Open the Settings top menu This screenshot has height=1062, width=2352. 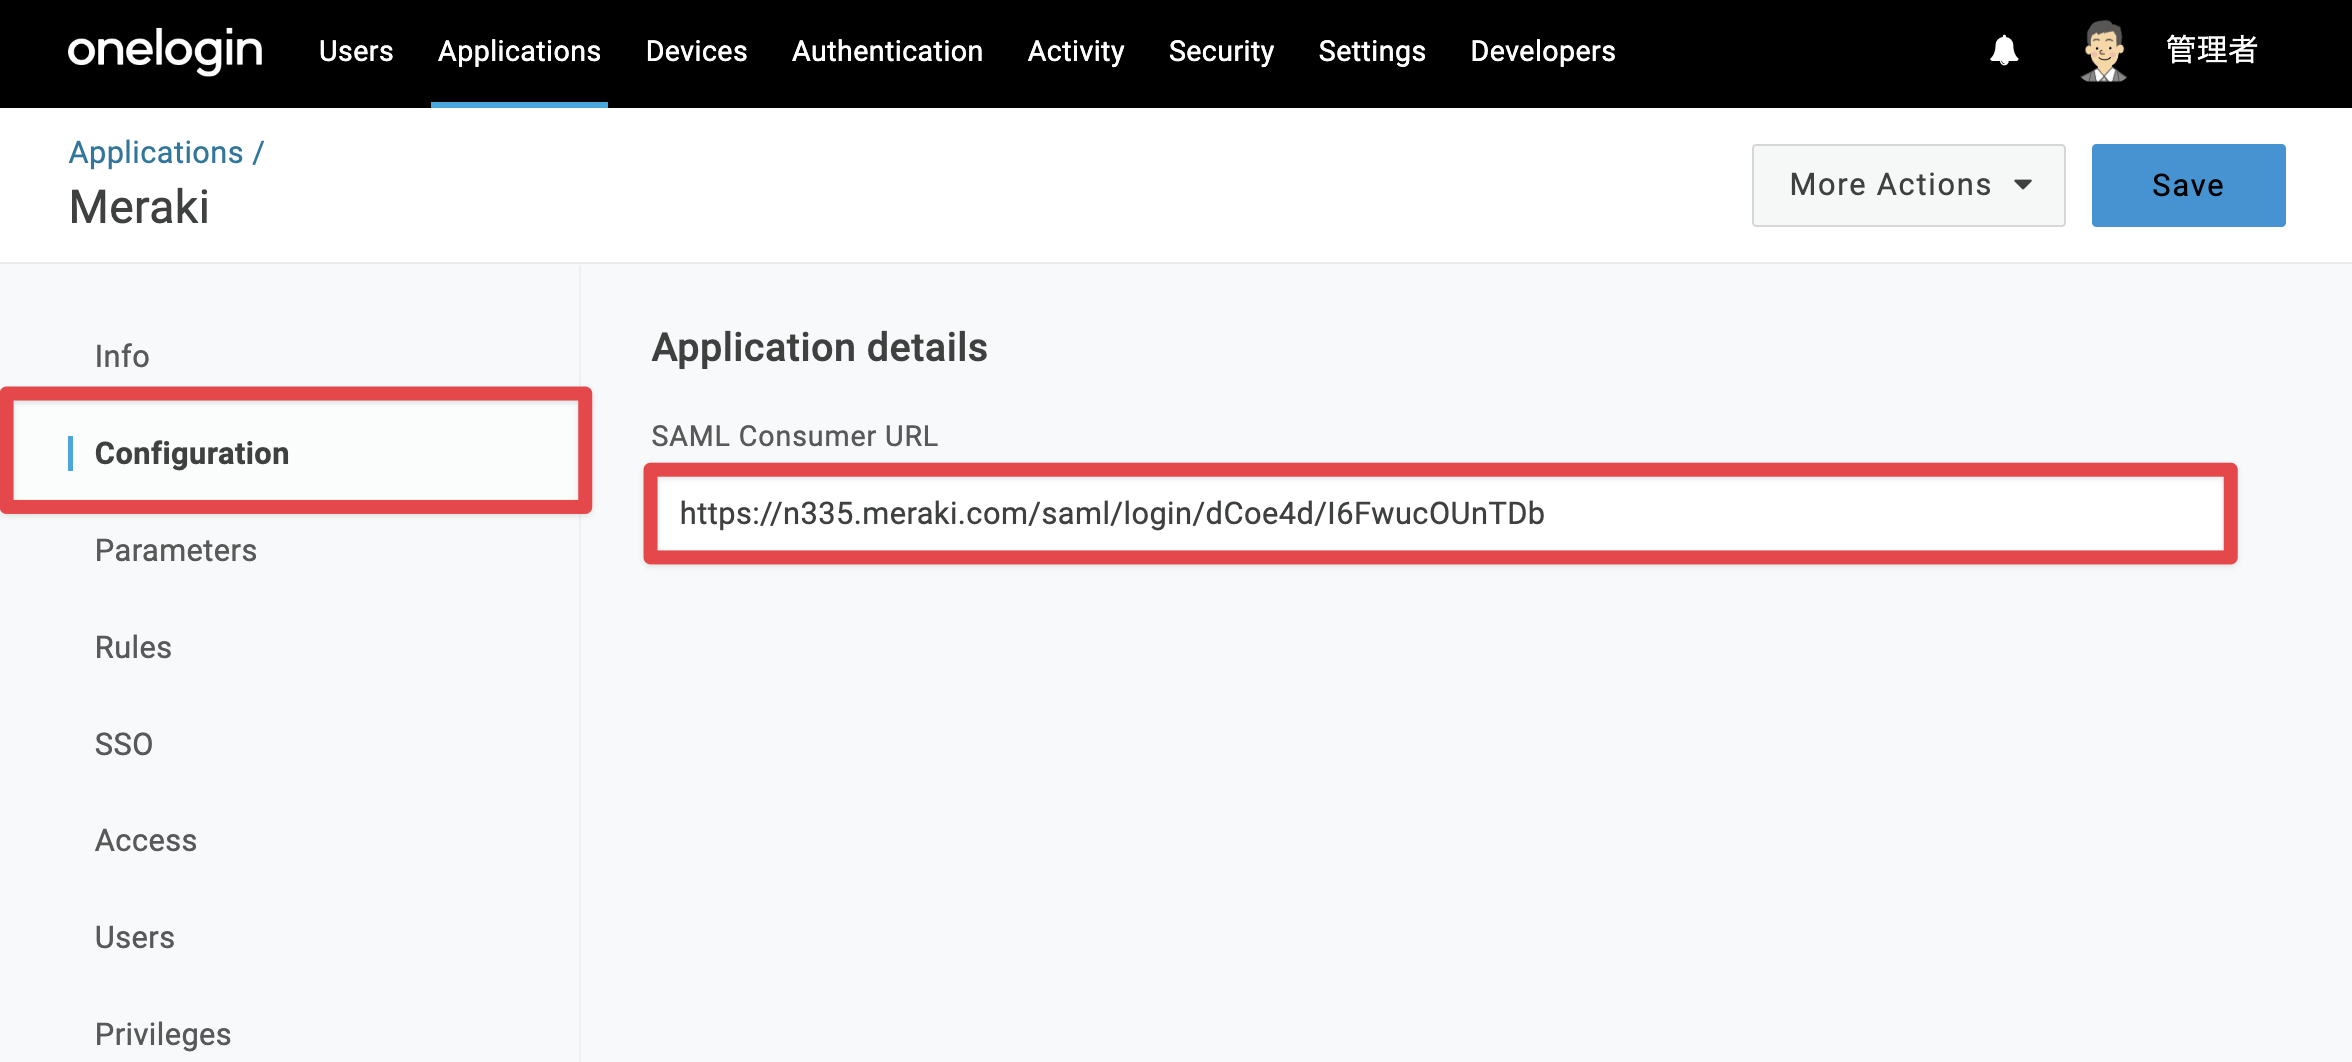click(1372, 51)
